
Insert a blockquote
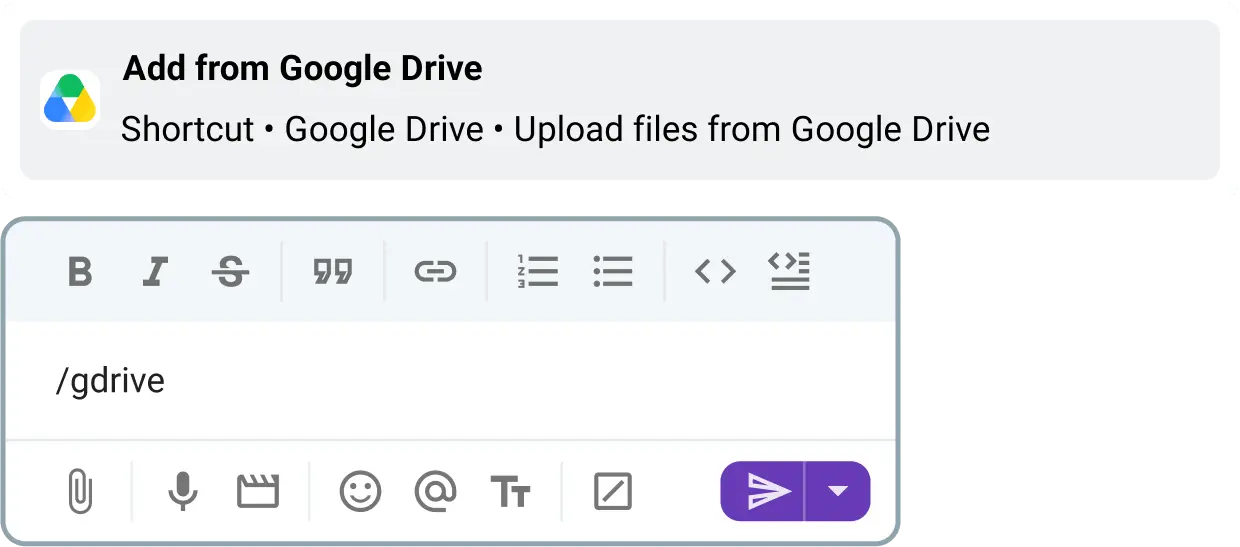point(333,271)
